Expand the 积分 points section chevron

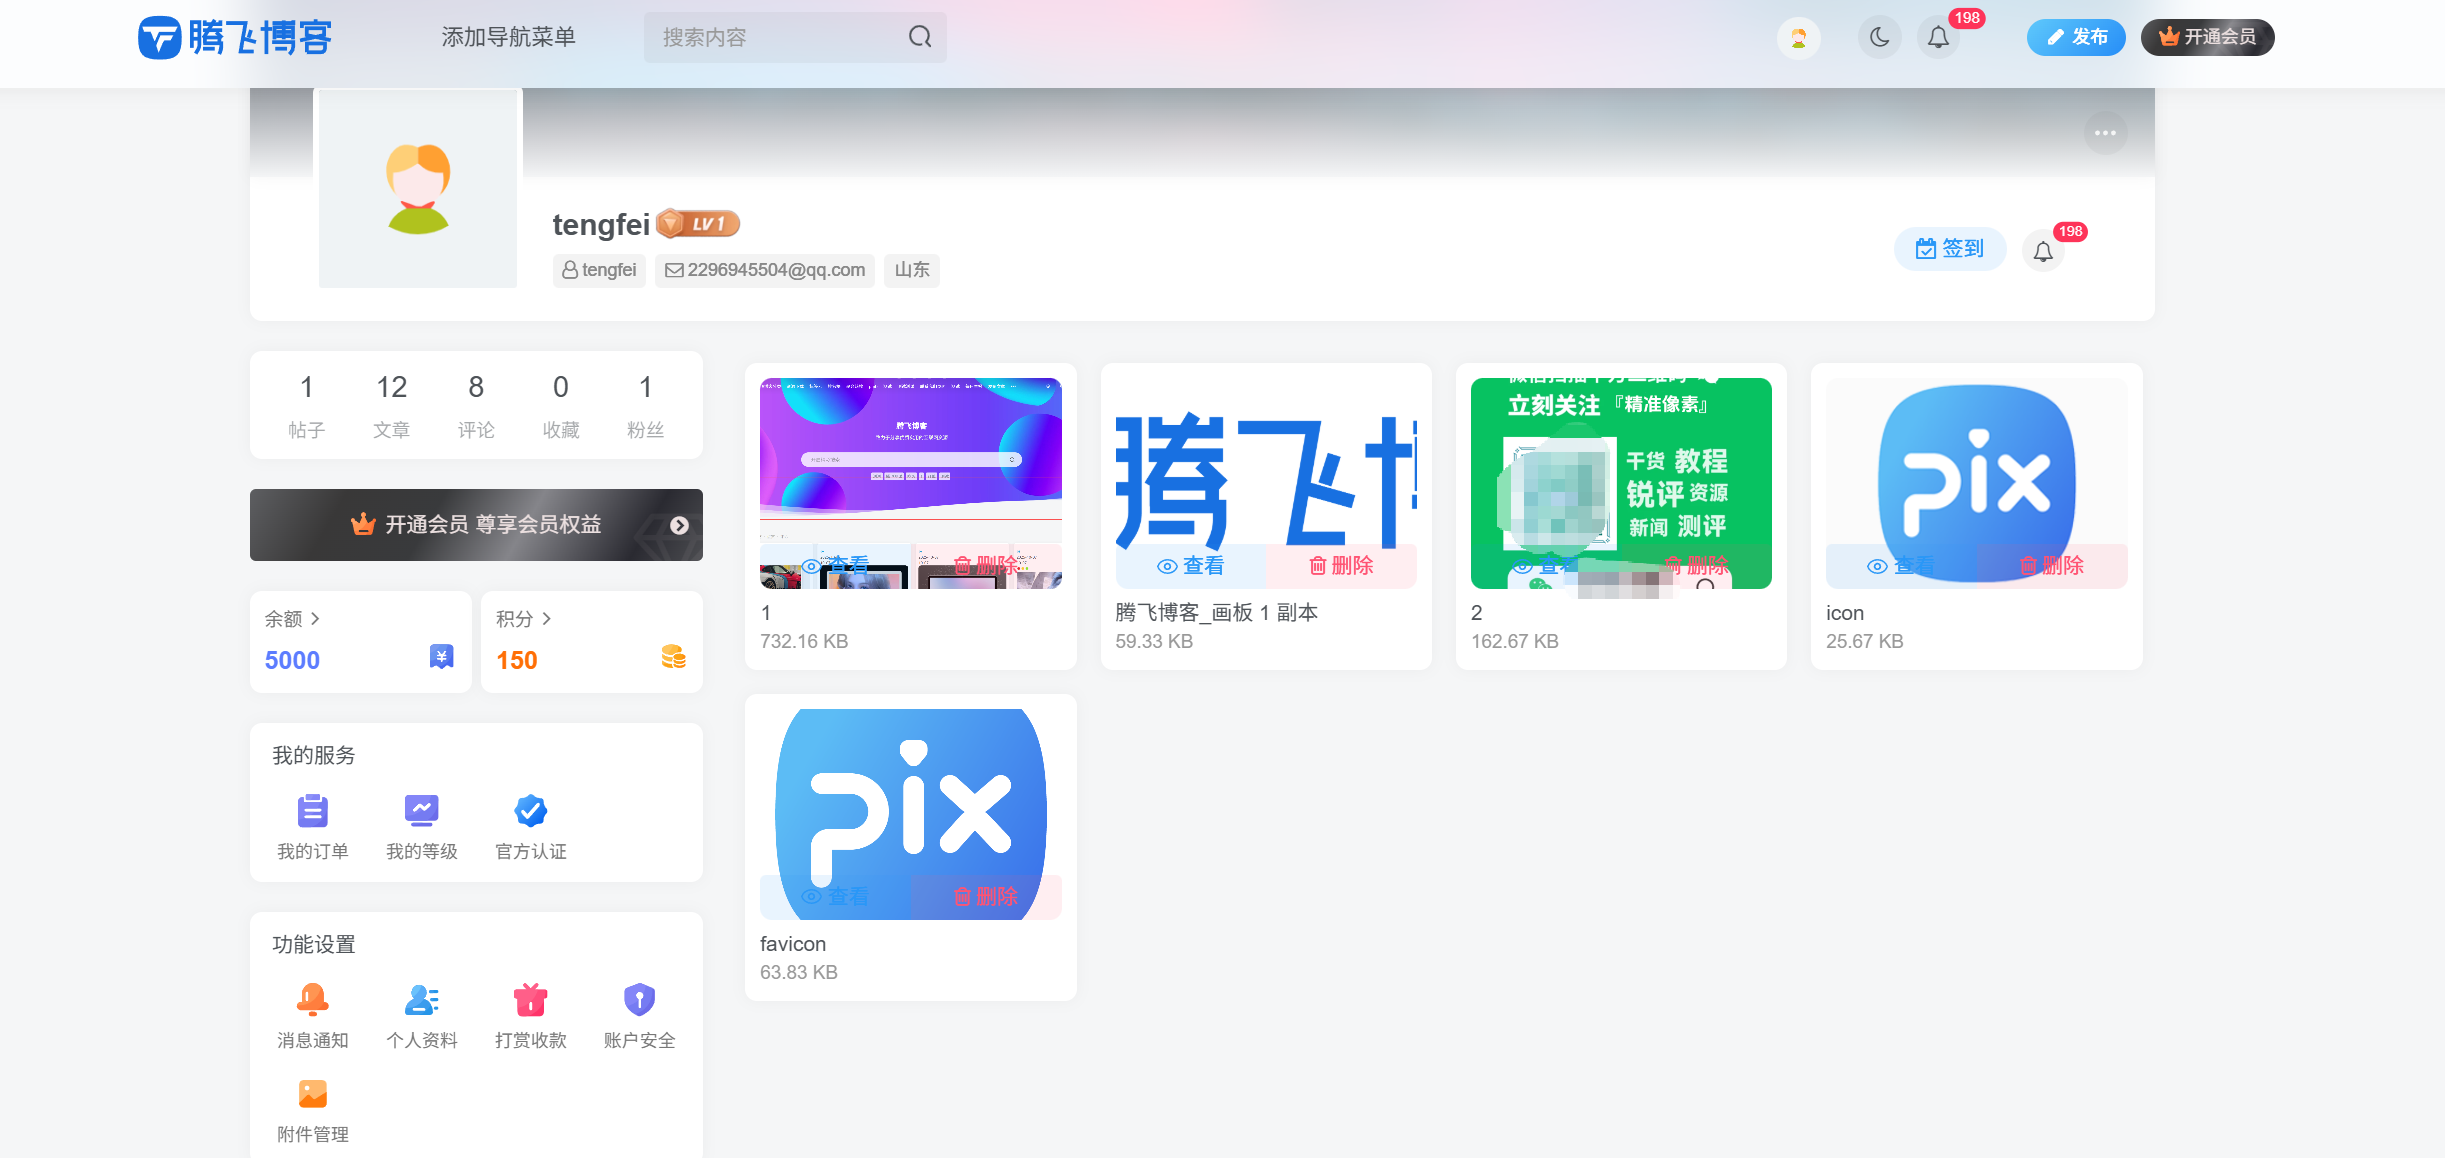pos(548,619)
